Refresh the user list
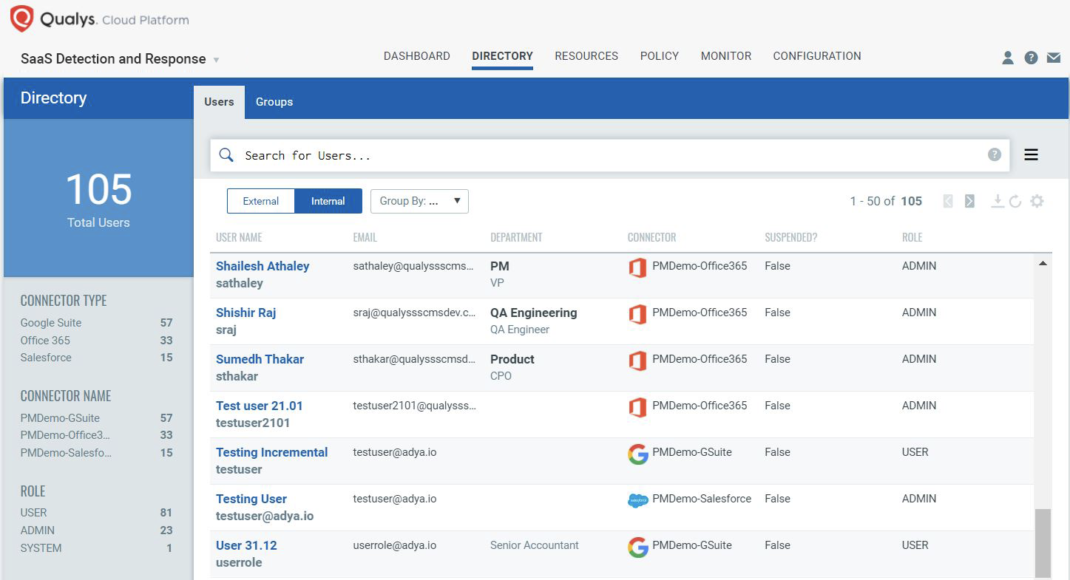This screenshot has height=580, width=1070. click(x=1015, y=201)
